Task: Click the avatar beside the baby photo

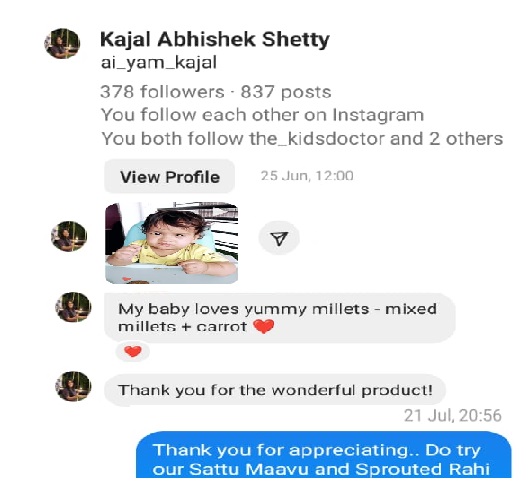Action: point(69,236)
